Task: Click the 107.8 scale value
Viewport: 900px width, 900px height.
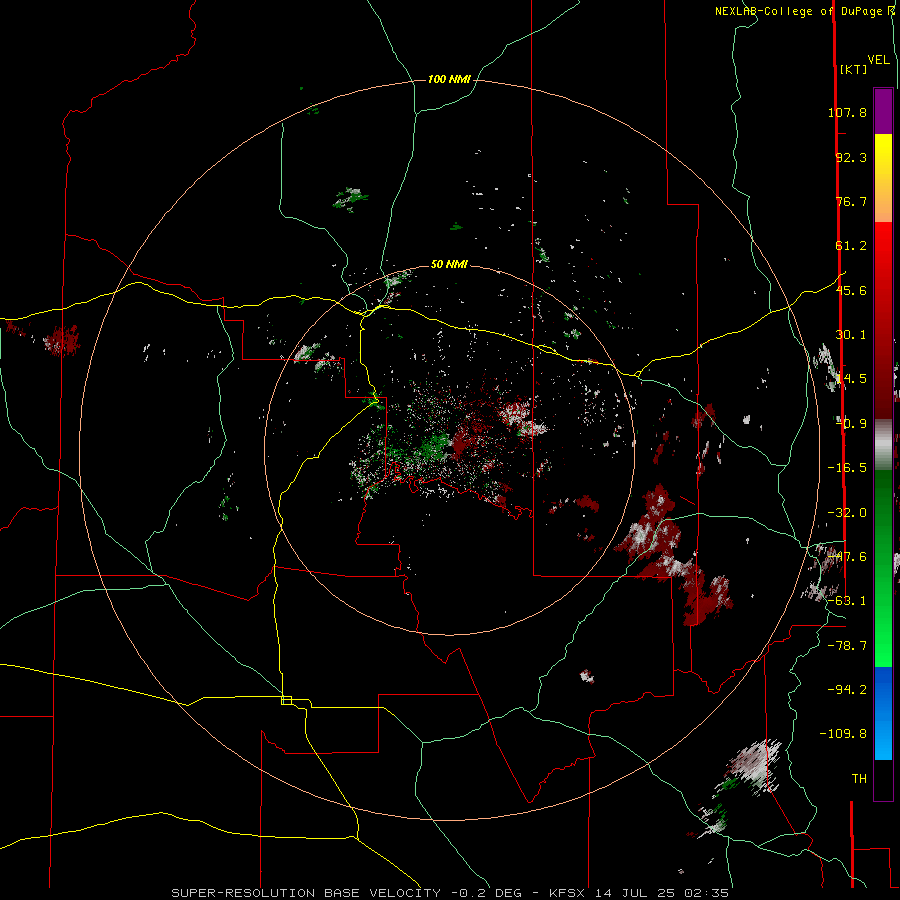Action: [x=847, y=112]
